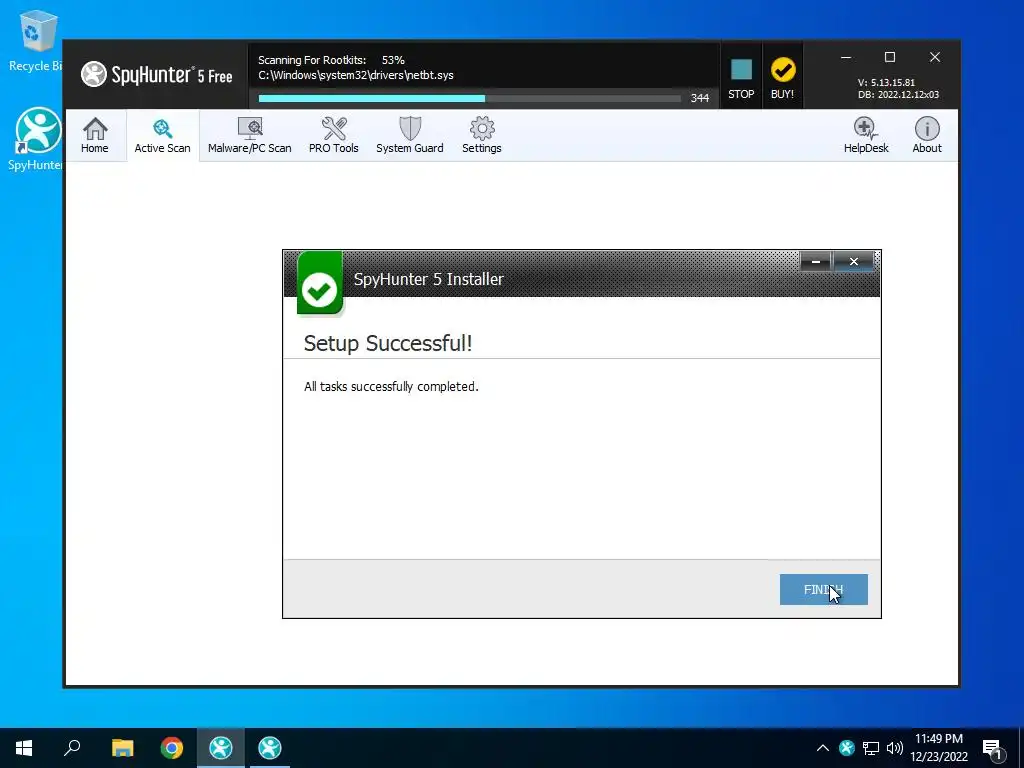Viewport: 1024px width, 768px height.
Task: Select the SpyHunter desktop shortcut
Action: (37, 140)
